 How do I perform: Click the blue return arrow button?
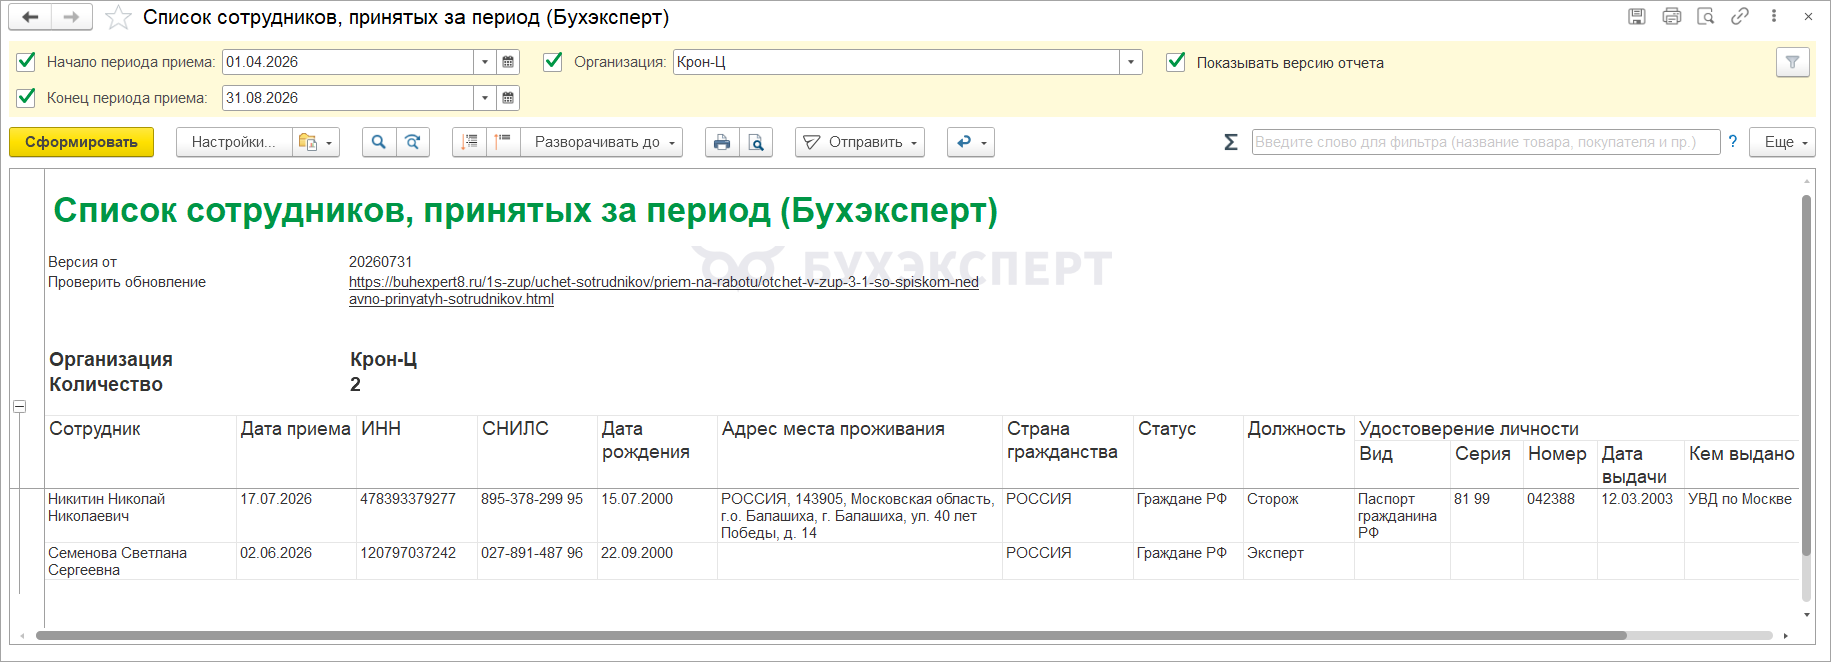coord(970,142)
